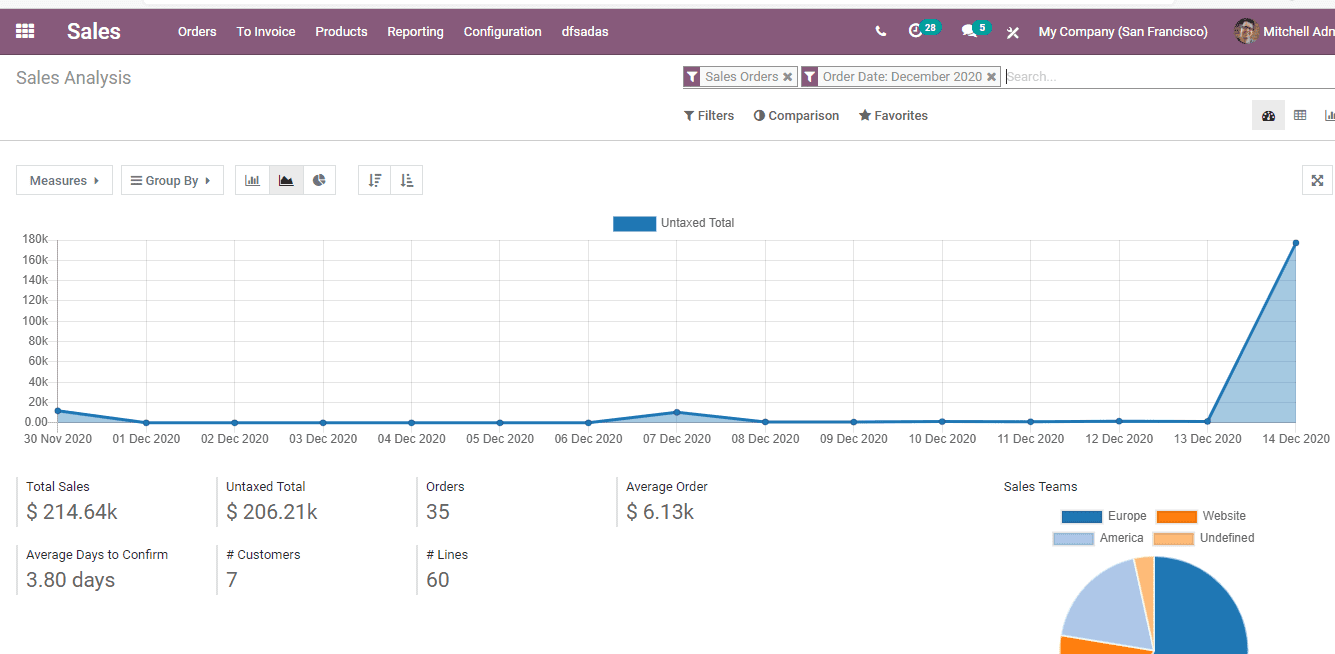Select the # Lines 60 measure
The width and height of the screenshot is (1335, 654).
click(x=516, y=569)
